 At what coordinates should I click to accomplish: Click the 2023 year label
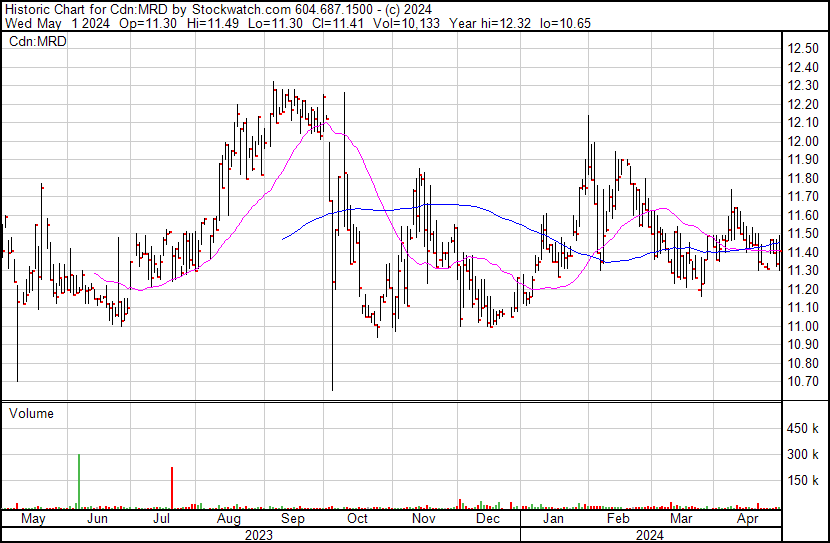(x=259, y=535)
